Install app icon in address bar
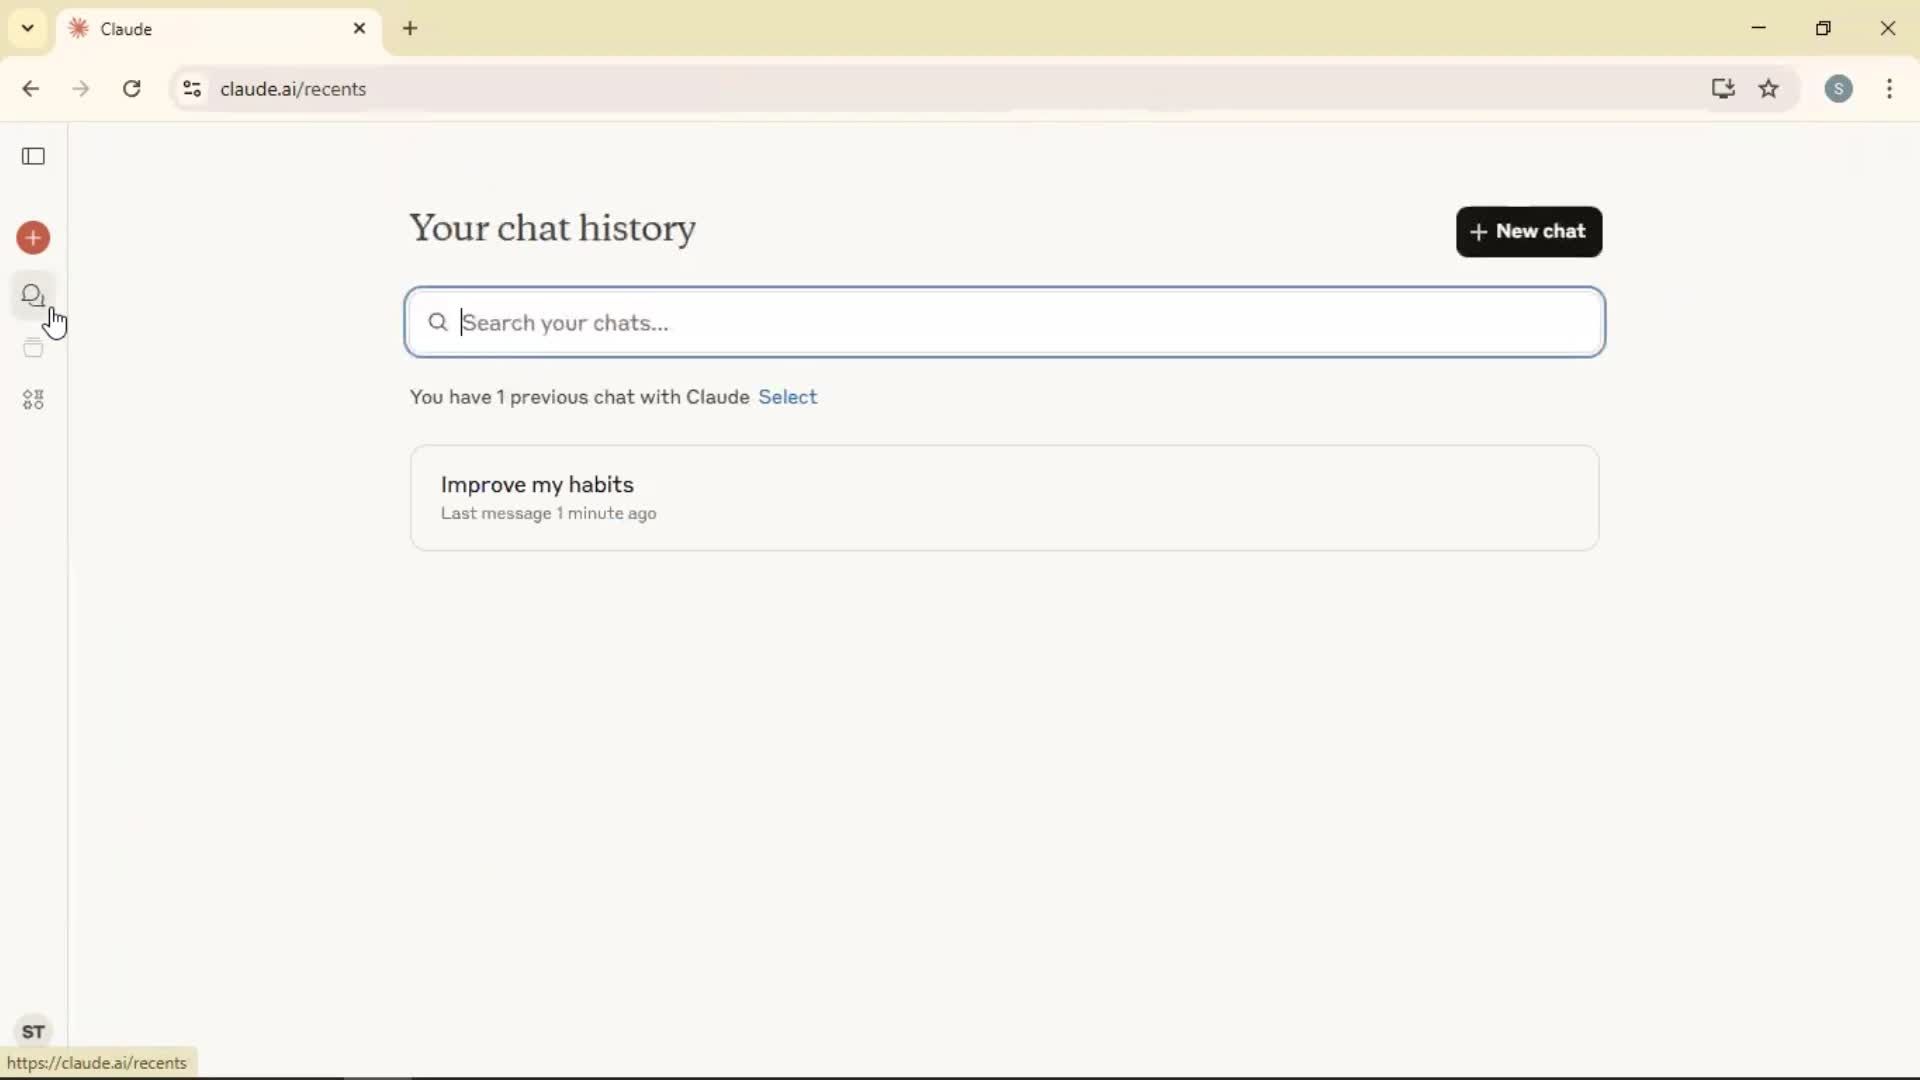This screenshot has width=1920, height=1080. coord(1722,89)
